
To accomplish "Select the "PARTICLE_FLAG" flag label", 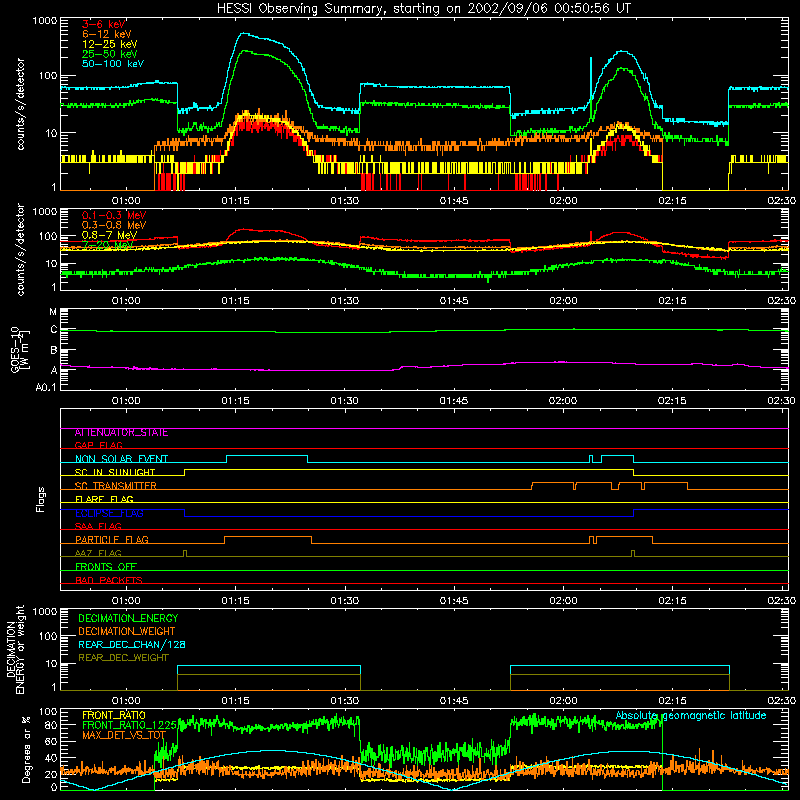I will click(x=112, y=540).
